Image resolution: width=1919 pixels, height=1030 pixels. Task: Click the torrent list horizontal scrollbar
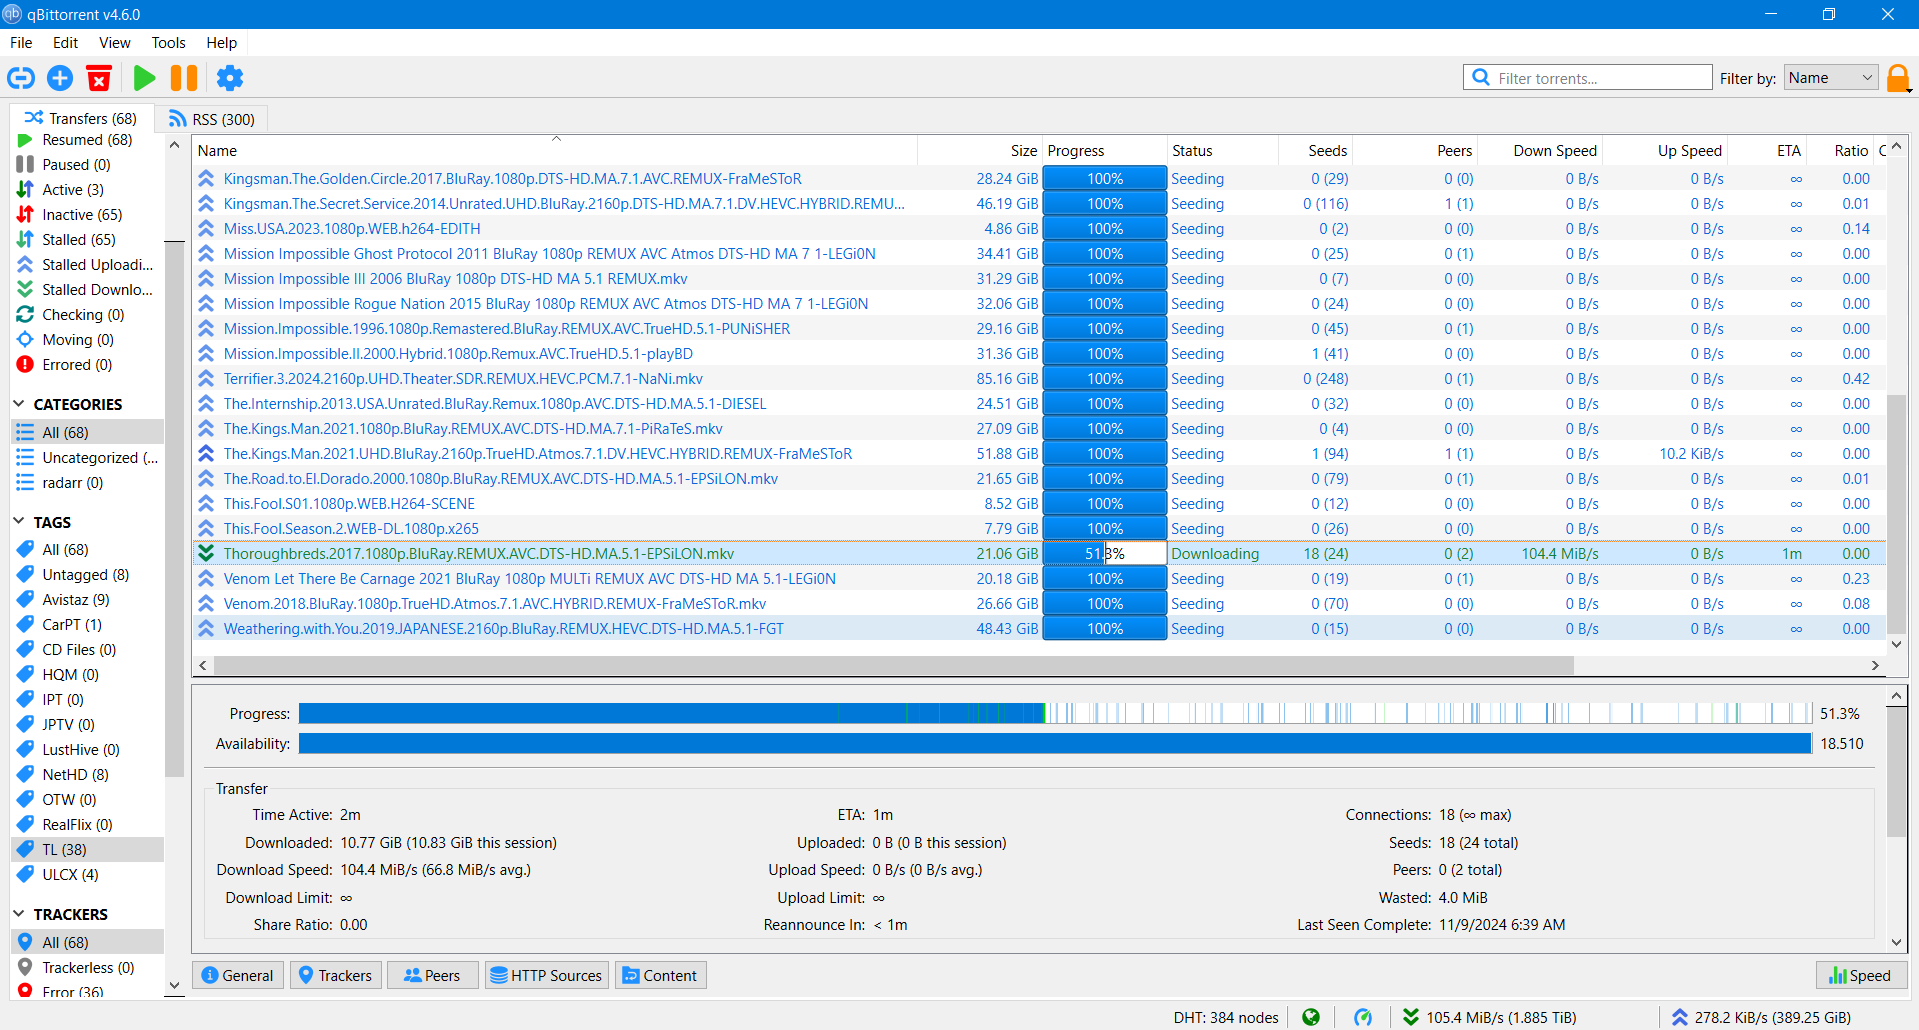[x=894, y=665]
